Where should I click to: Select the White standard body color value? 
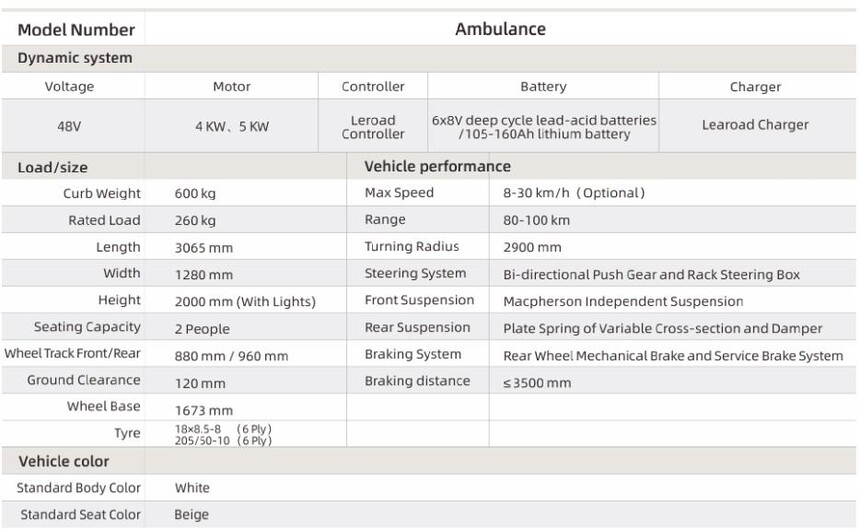[192, 488]
